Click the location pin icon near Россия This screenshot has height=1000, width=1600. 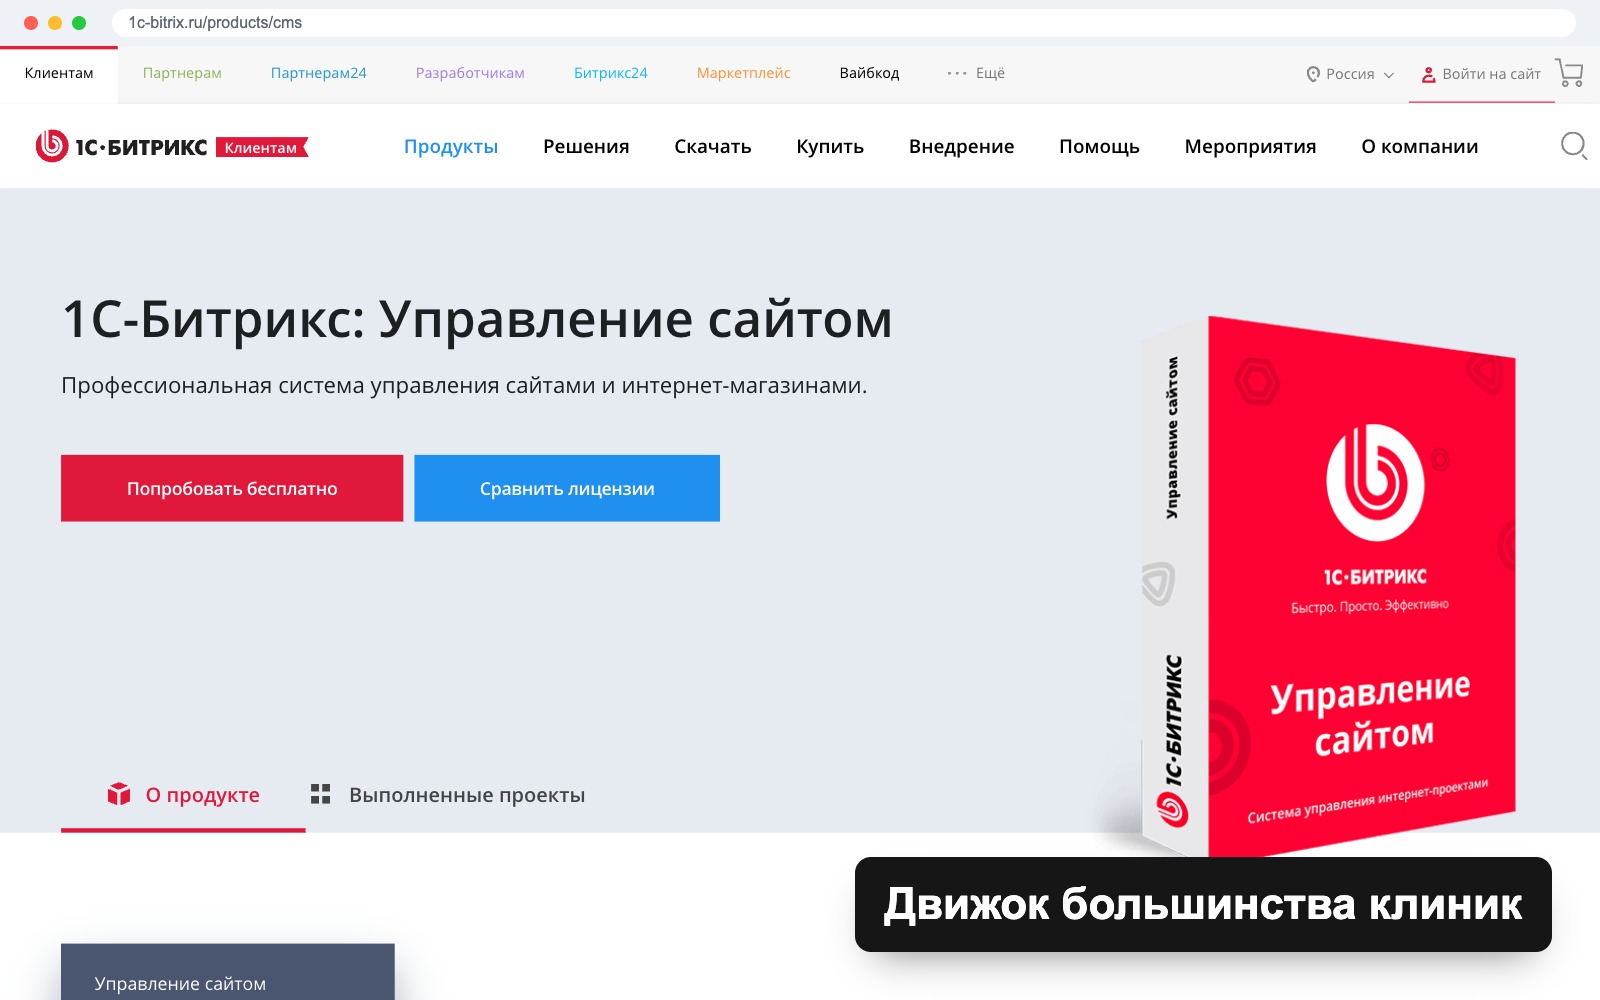(x=1313, y=74)
